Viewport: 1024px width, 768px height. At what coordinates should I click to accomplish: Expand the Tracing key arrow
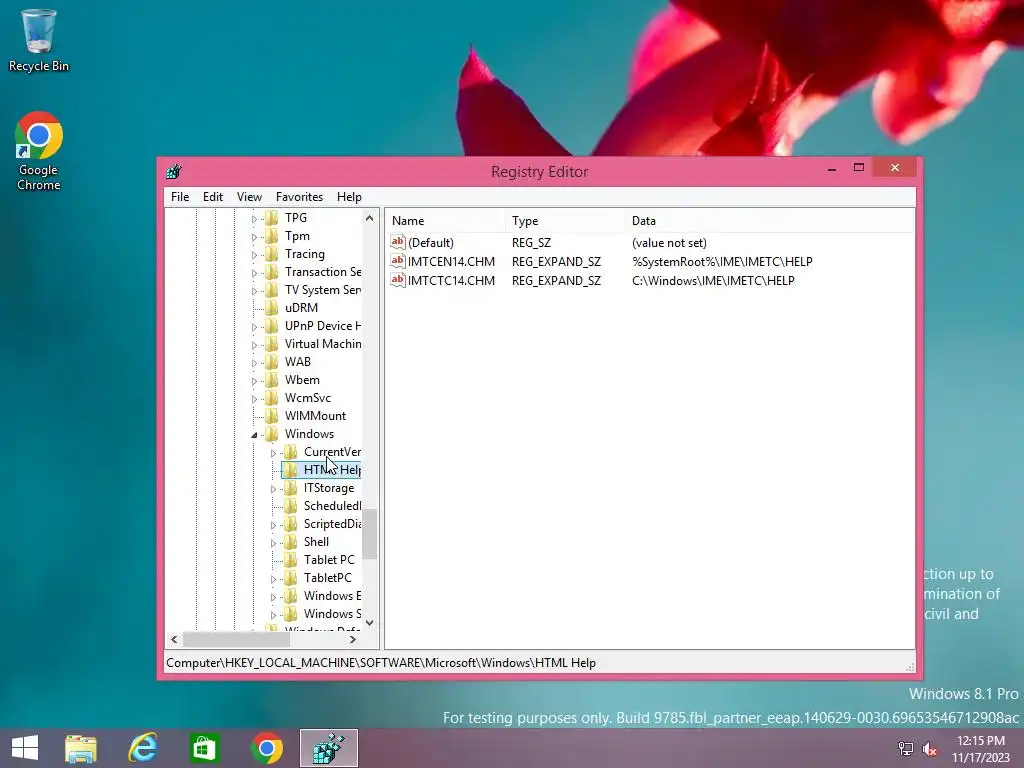[255, 255]
